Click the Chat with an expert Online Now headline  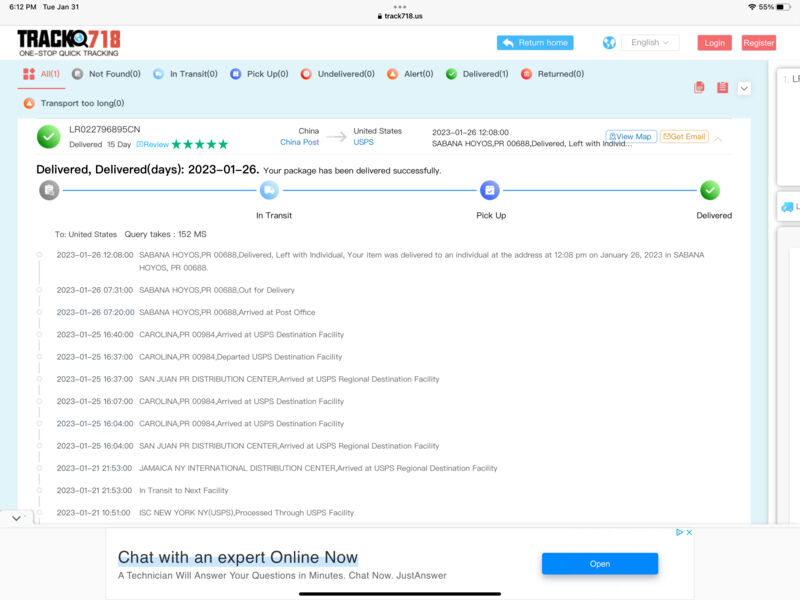pos(238,557)
